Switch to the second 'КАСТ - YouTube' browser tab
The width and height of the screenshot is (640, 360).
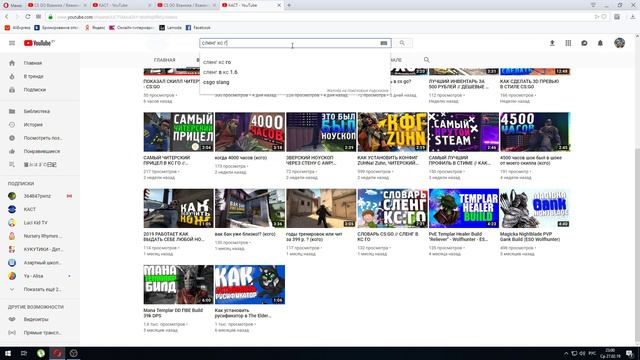click(251, 5)
